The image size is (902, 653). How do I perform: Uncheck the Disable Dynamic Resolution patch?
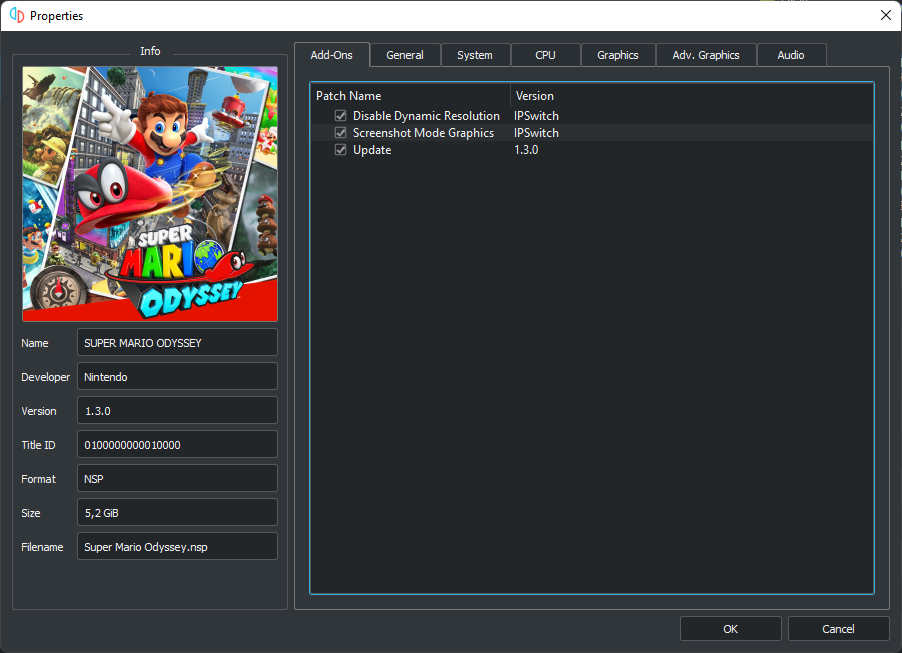tap(341, 116)
